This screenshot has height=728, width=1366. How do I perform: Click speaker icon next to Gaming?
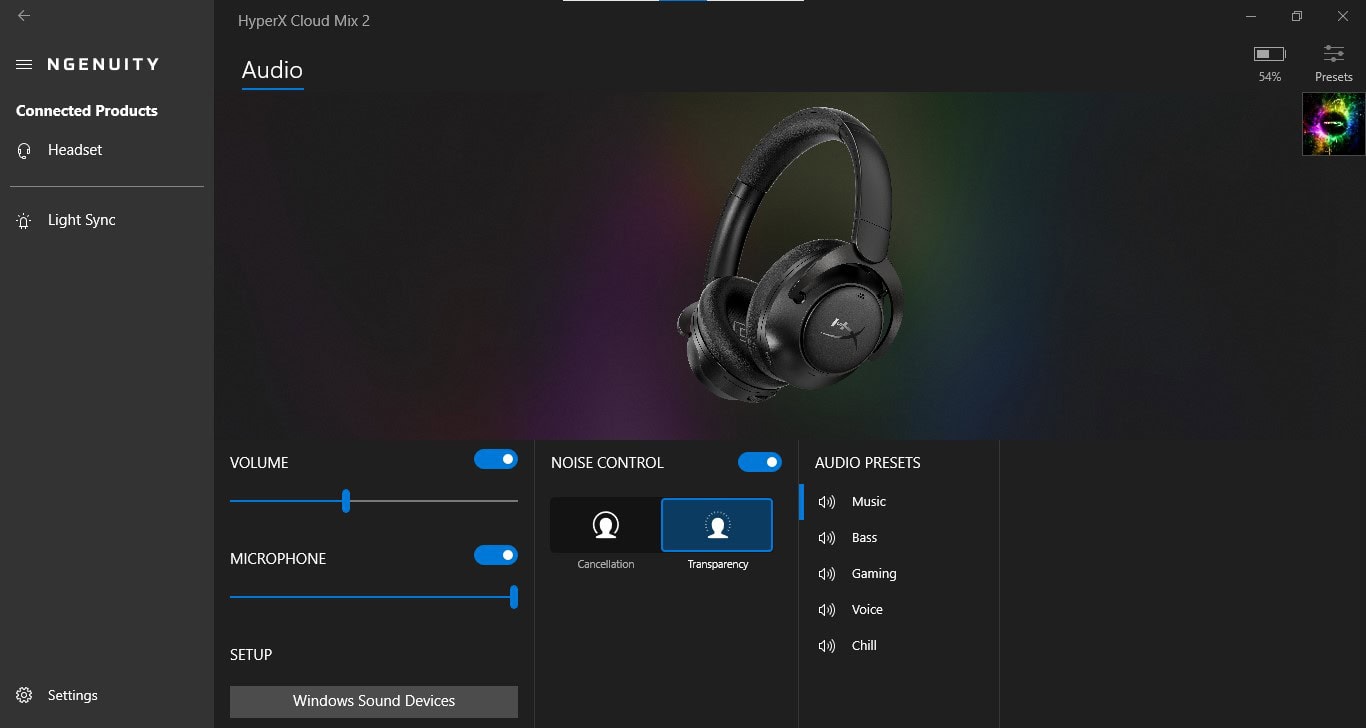click(827, 574)
